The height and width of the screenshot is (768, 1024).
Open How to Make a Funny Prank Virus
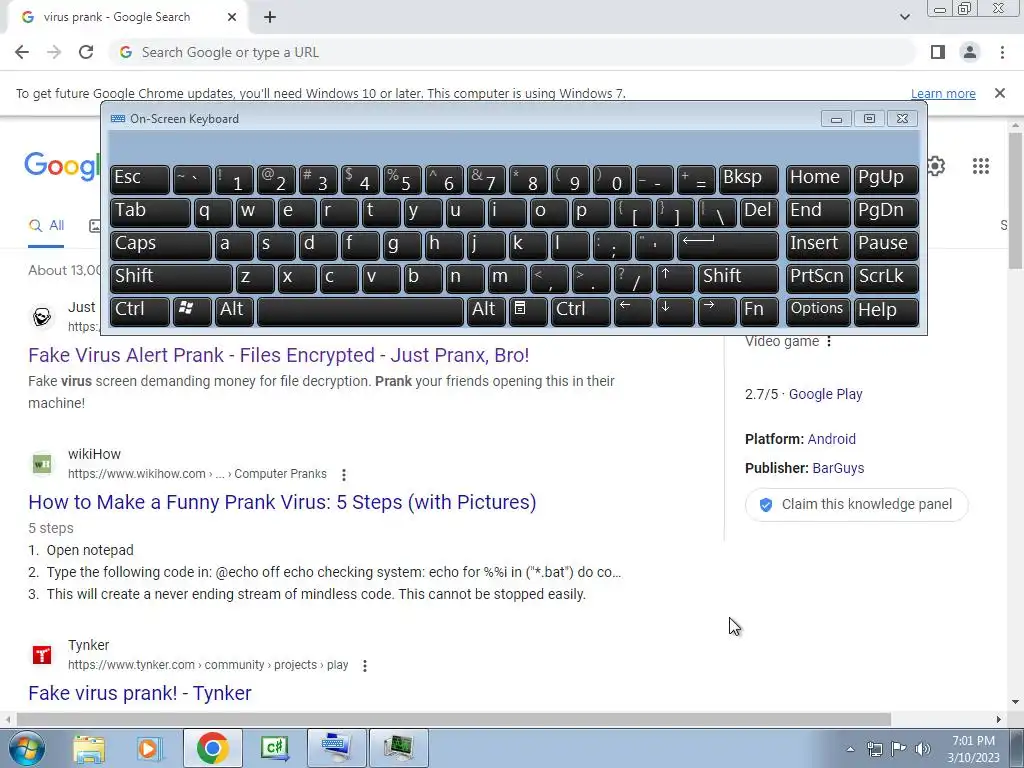282,502
